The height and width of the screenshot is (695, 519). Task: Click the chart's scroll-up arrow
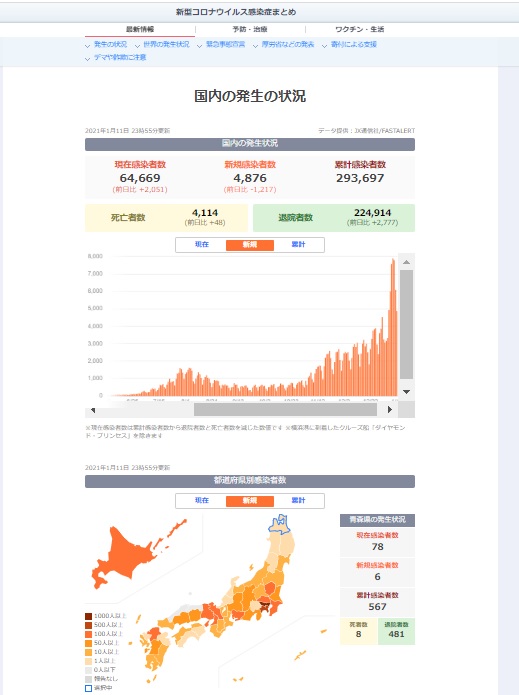[406, 262]
